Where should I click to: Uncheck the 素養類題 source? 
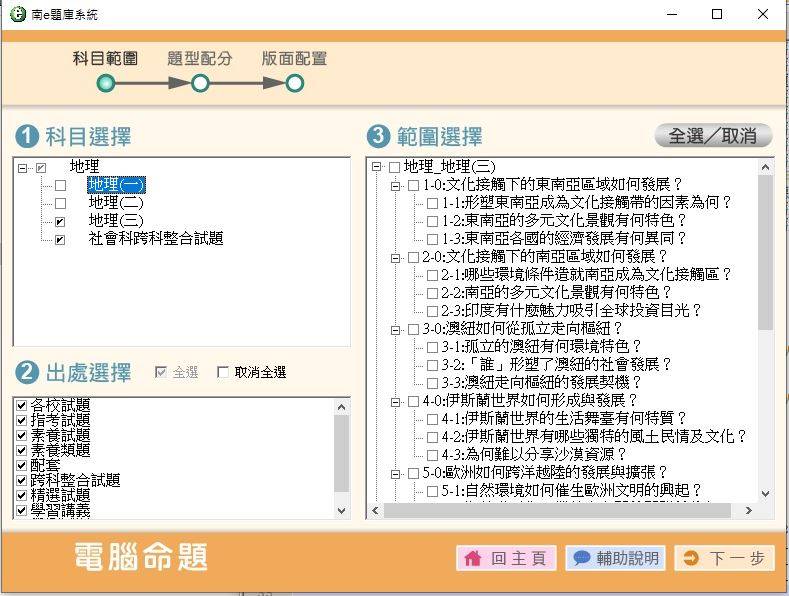[22, 451]
